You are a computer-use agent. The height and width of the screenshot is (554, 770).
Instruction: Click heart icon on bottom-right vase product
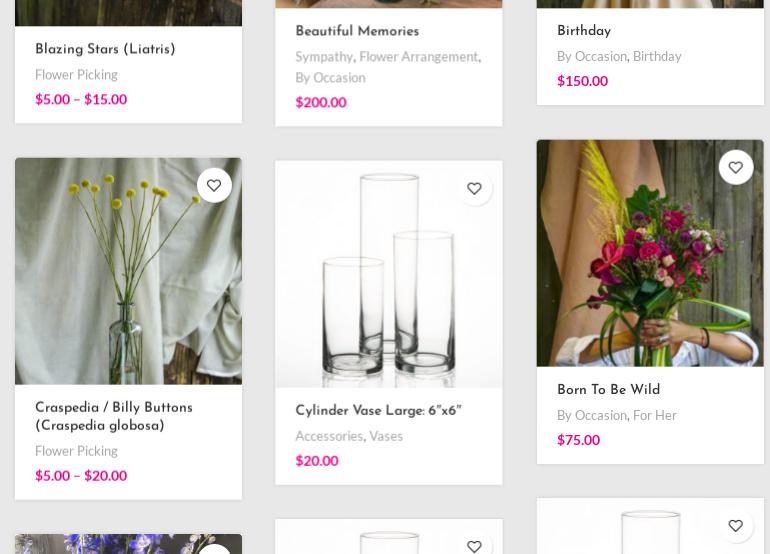735,525
